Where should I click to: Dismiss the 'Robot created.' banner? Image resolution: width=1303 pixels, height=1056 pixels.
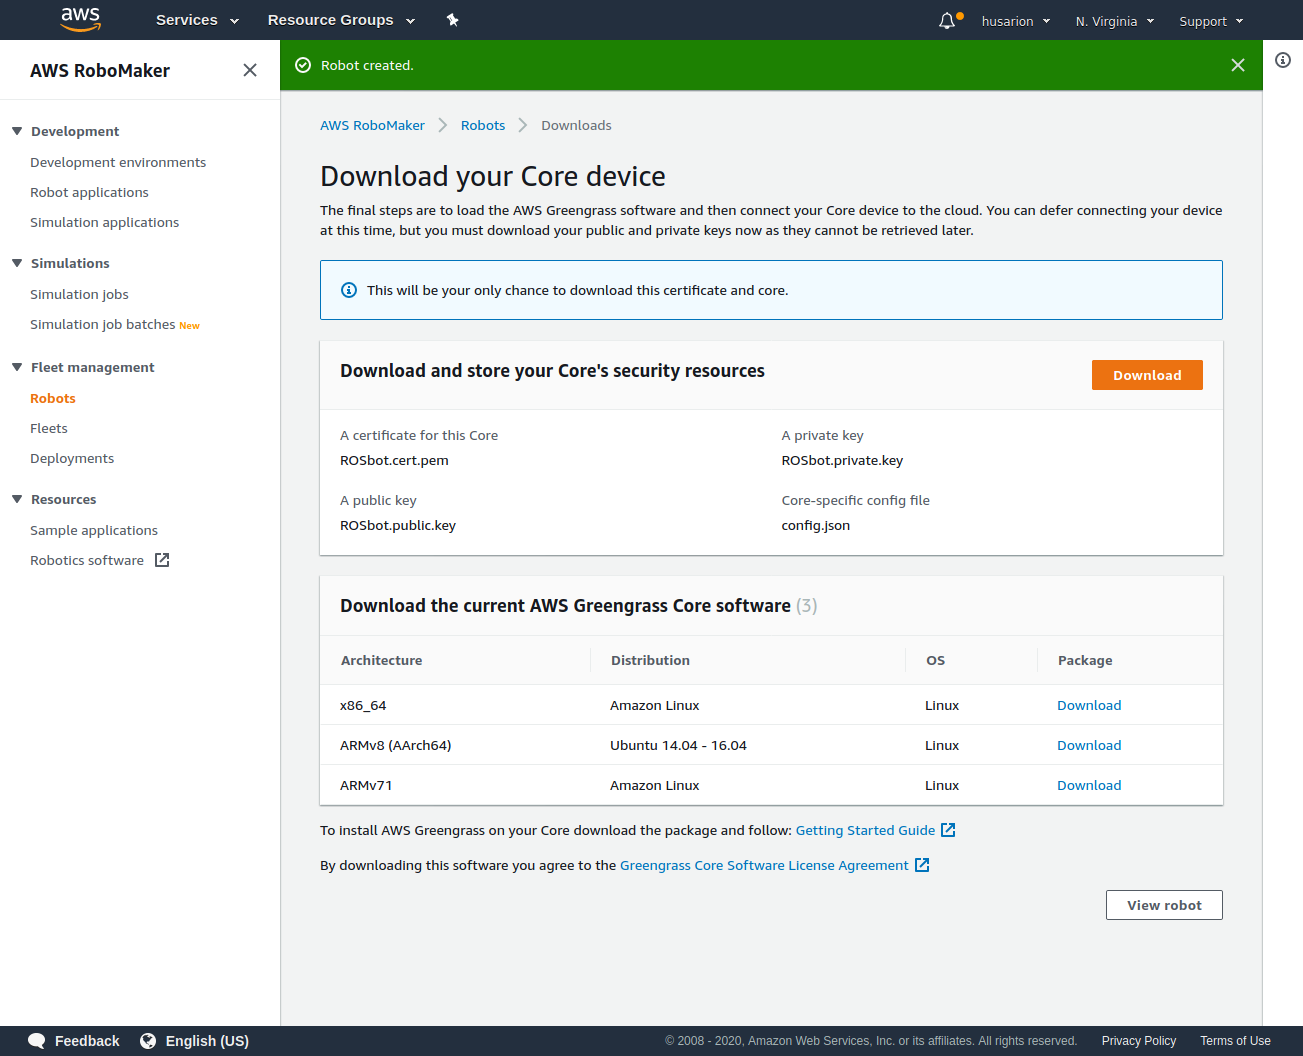point(1238,65)
